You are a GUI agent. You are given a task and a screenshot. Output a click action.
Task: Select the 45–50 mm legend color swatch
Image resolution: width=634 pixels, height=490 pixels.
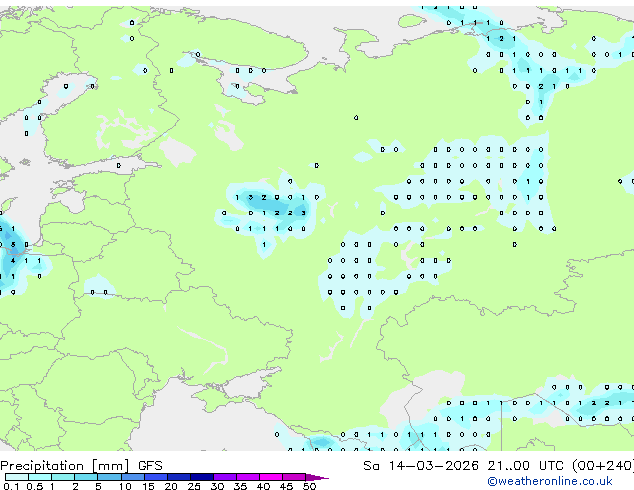(x=294, y=477)
